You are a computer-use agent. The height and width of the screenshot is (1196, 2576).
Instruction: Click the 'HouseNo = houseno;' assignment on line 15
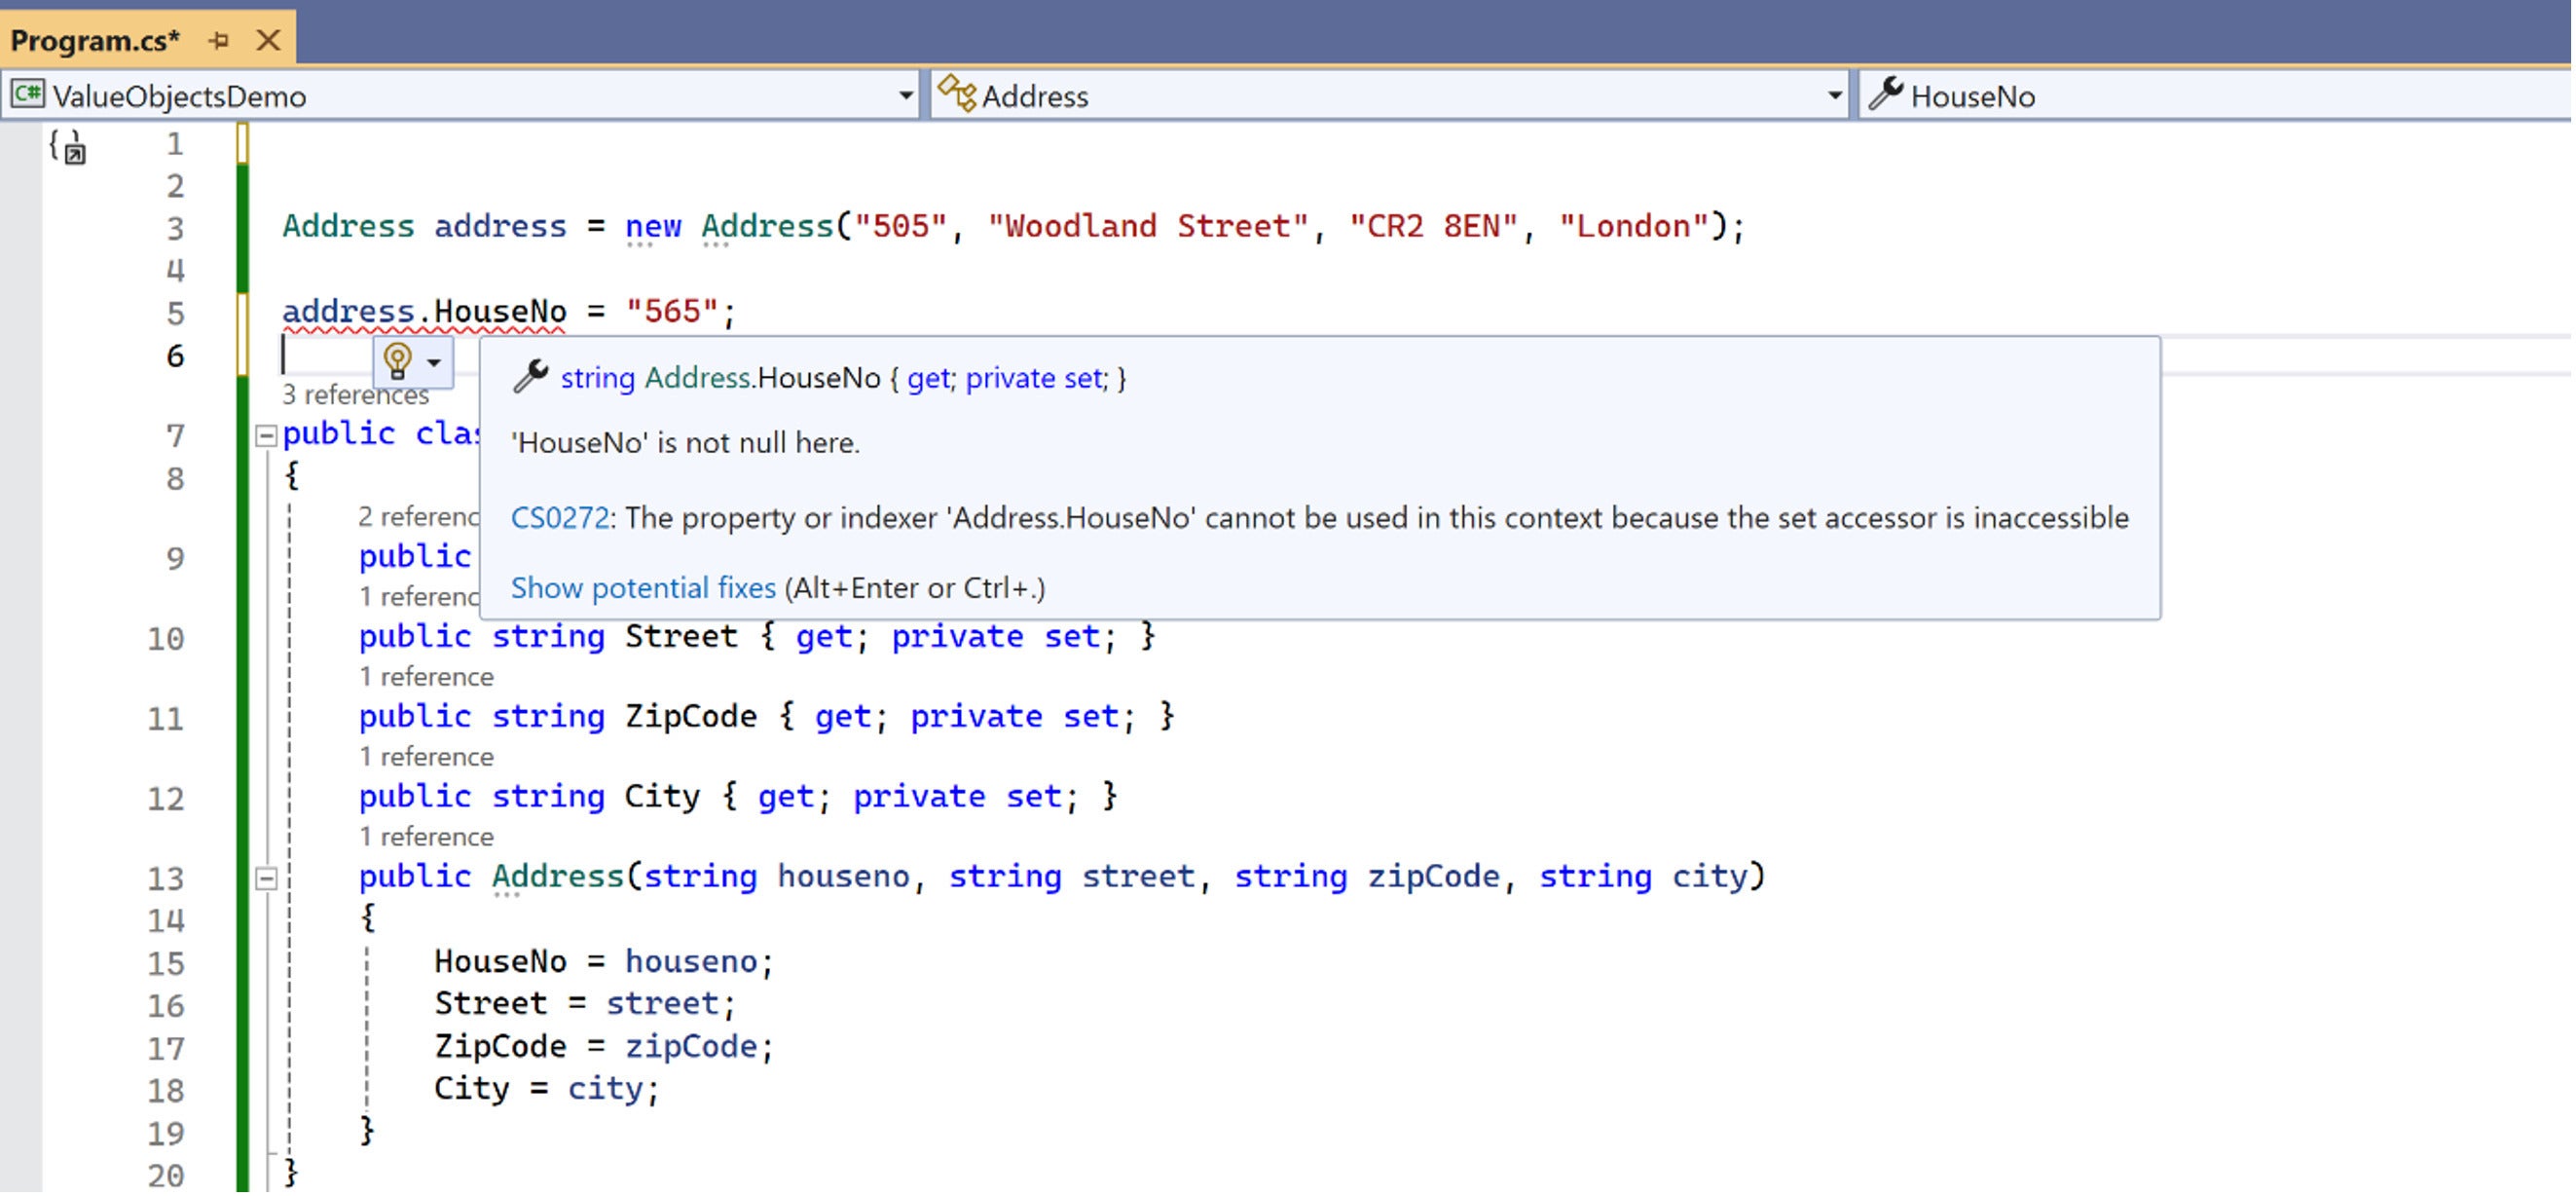pos(604,963)
